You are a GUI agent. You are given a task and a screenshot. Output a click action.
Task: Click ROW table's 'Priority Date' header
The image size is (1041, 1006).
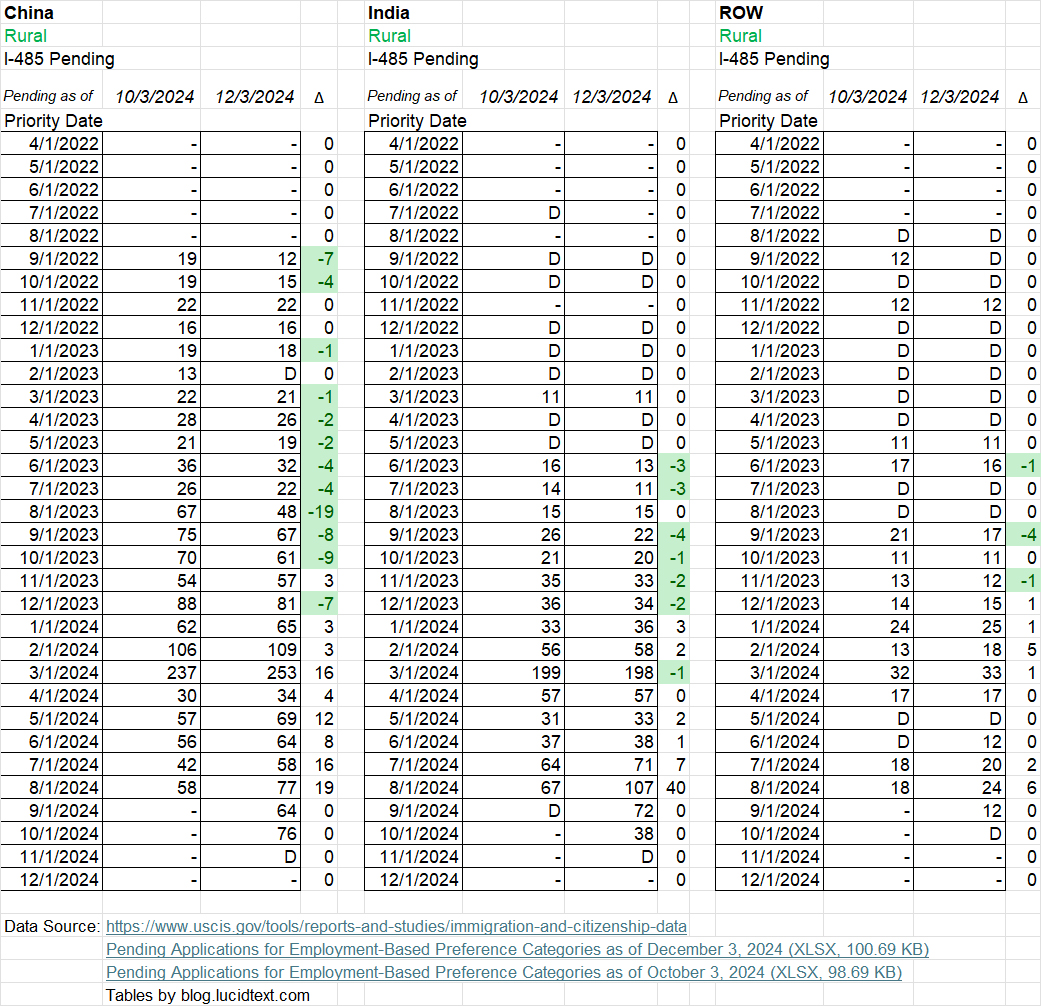pyautogui.click(x=768, y=121)
